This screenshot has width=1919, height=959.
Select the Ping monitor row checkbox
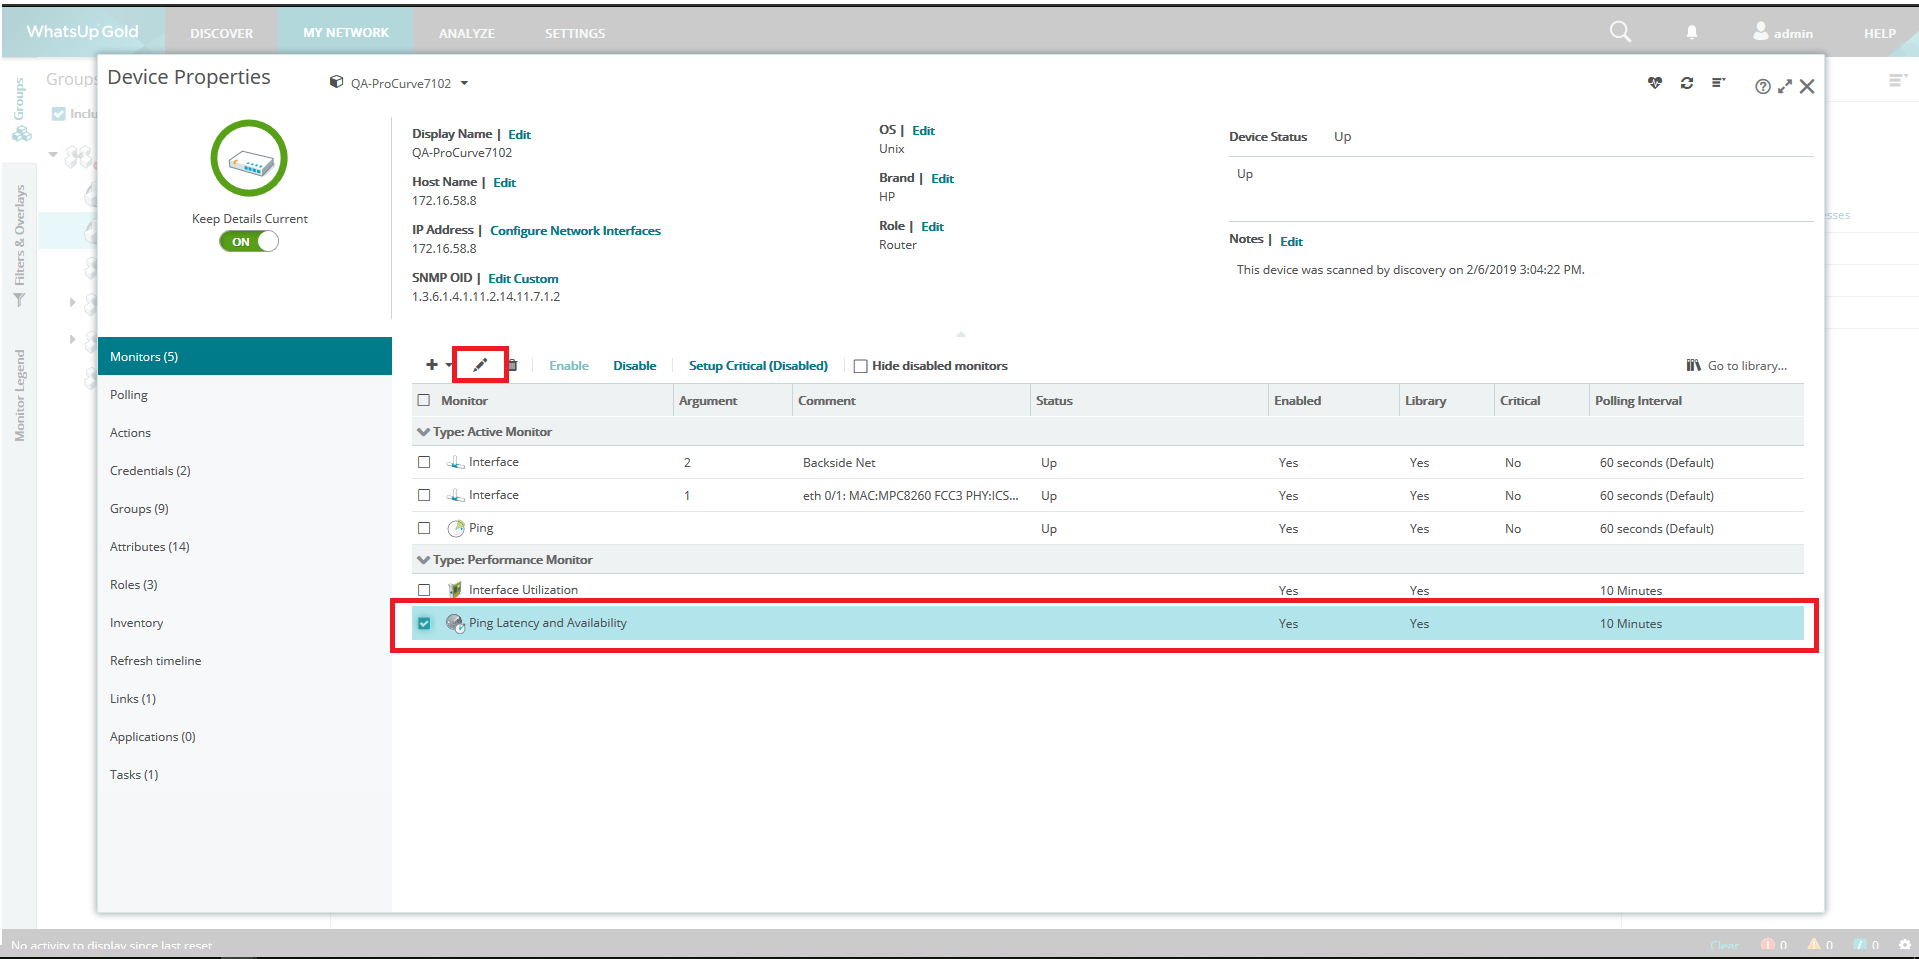click(424, 528)
